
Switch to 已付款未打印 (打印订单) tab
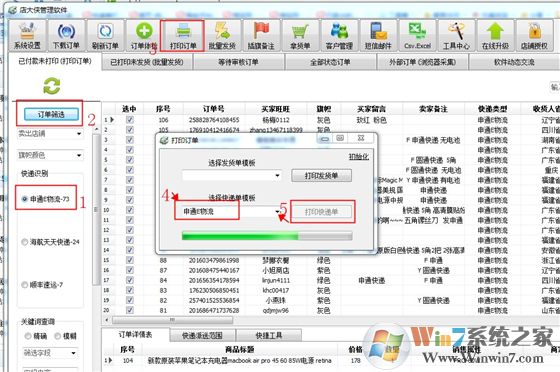pyautogui.click(x=55, y=61)
